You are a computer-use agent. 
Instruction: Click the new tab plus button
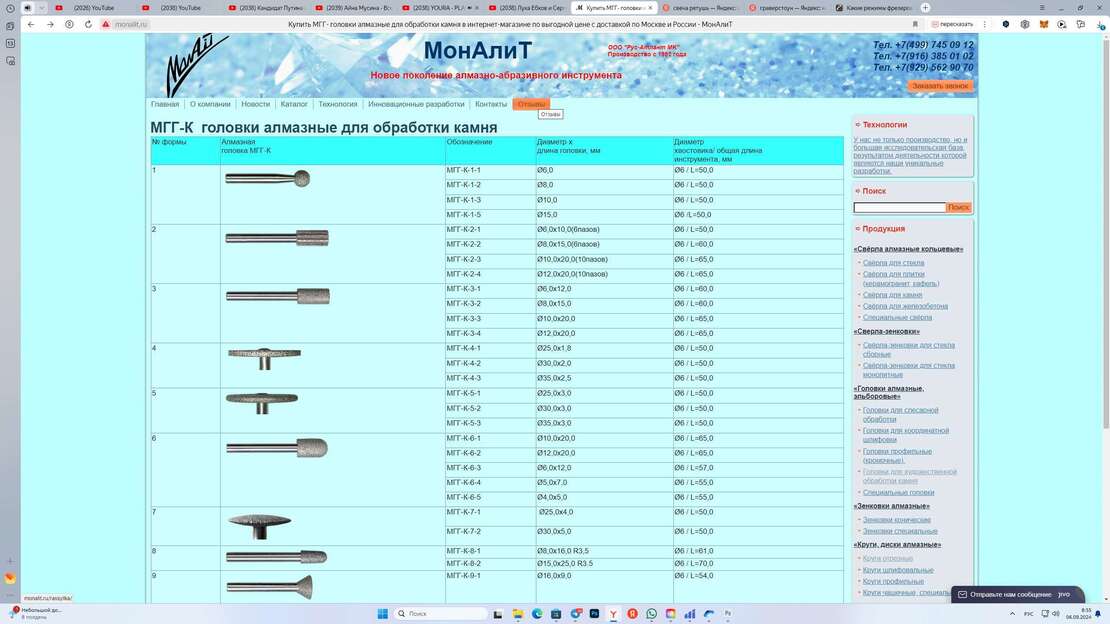tap(925, 8)
